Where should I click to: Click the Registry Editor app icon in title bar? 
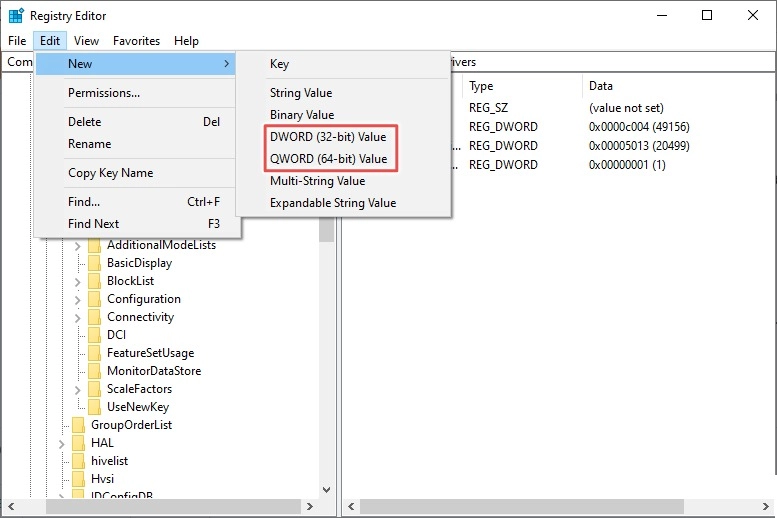click(x=16, y=16)
